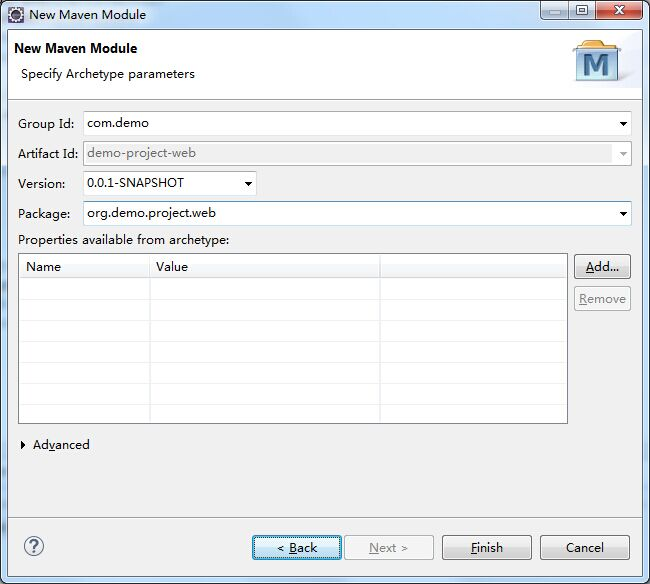Go back with the Back button

[297, 548]
